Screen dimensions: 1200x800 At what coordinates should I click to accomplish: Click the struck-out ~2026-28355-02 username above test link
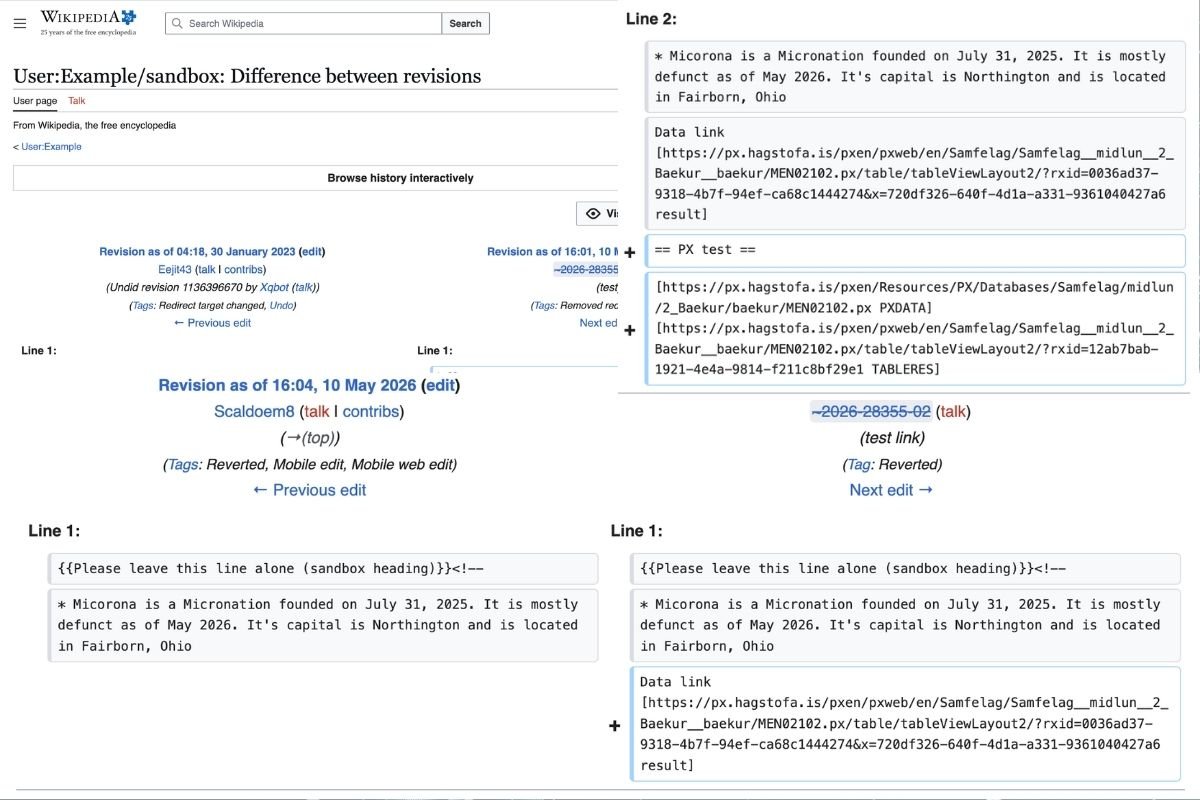pos(871,411)
